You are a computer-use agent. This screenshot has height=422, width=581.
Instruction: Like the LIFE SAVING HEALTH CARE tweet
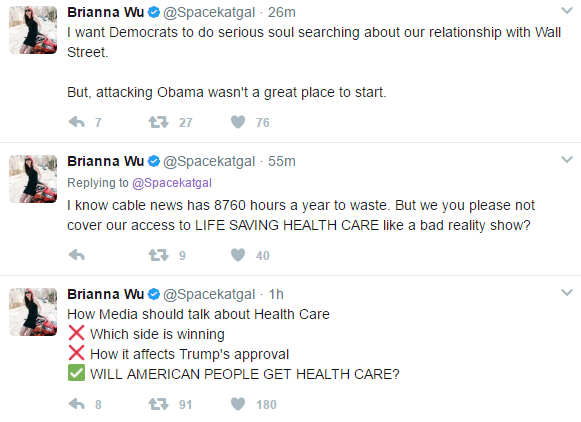(238, 255)
